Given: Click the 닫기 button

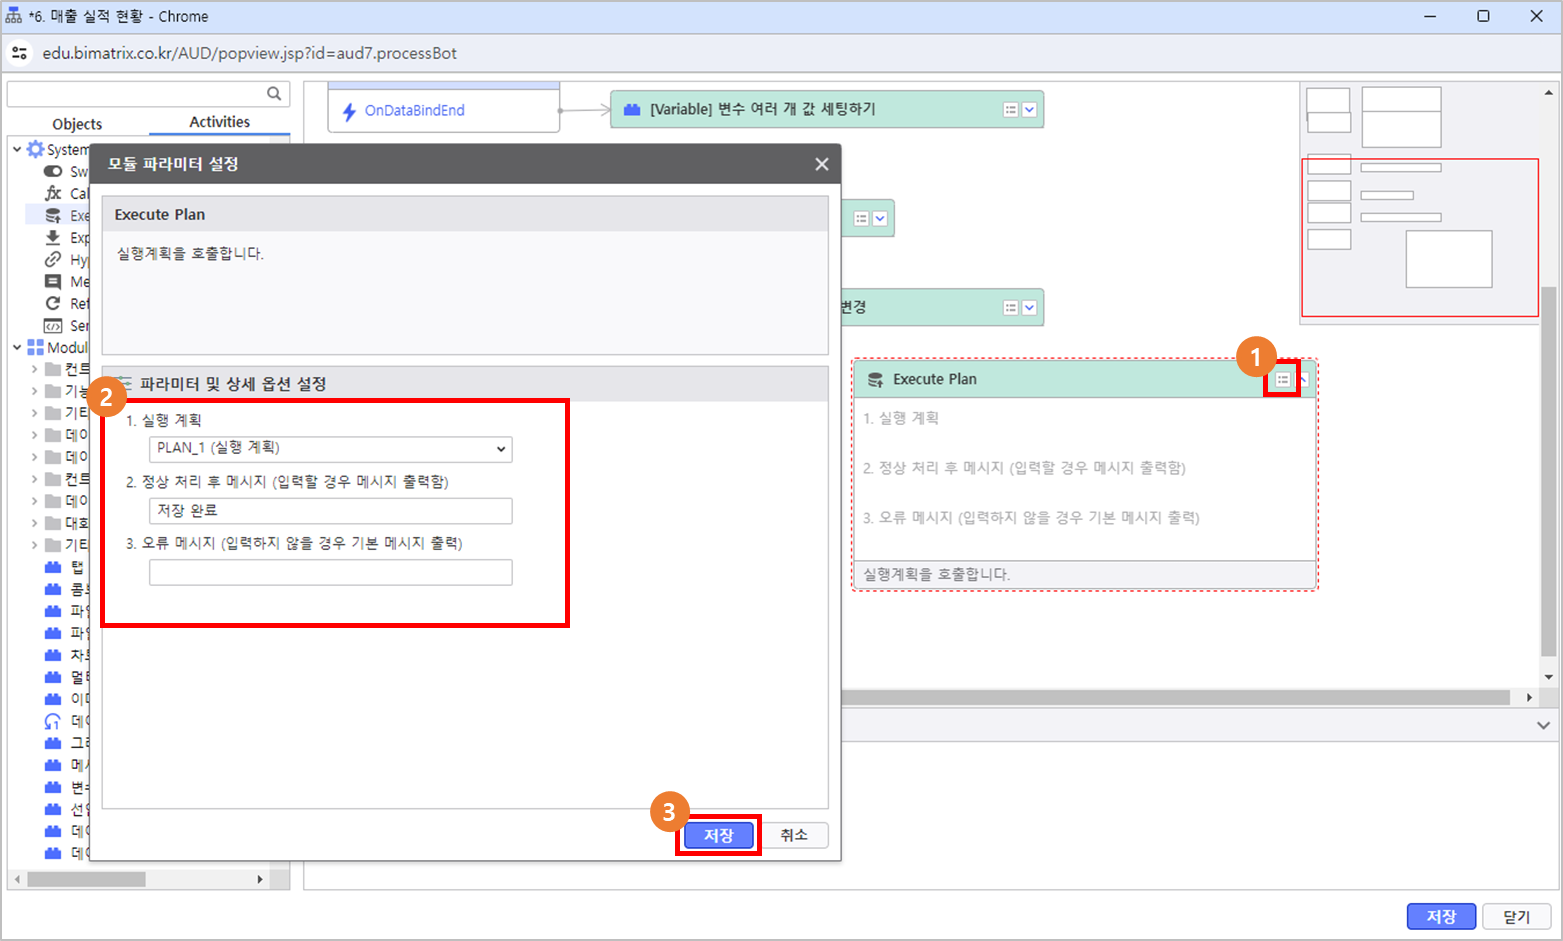Looking at the screenshot, I should coord(1517,916).
